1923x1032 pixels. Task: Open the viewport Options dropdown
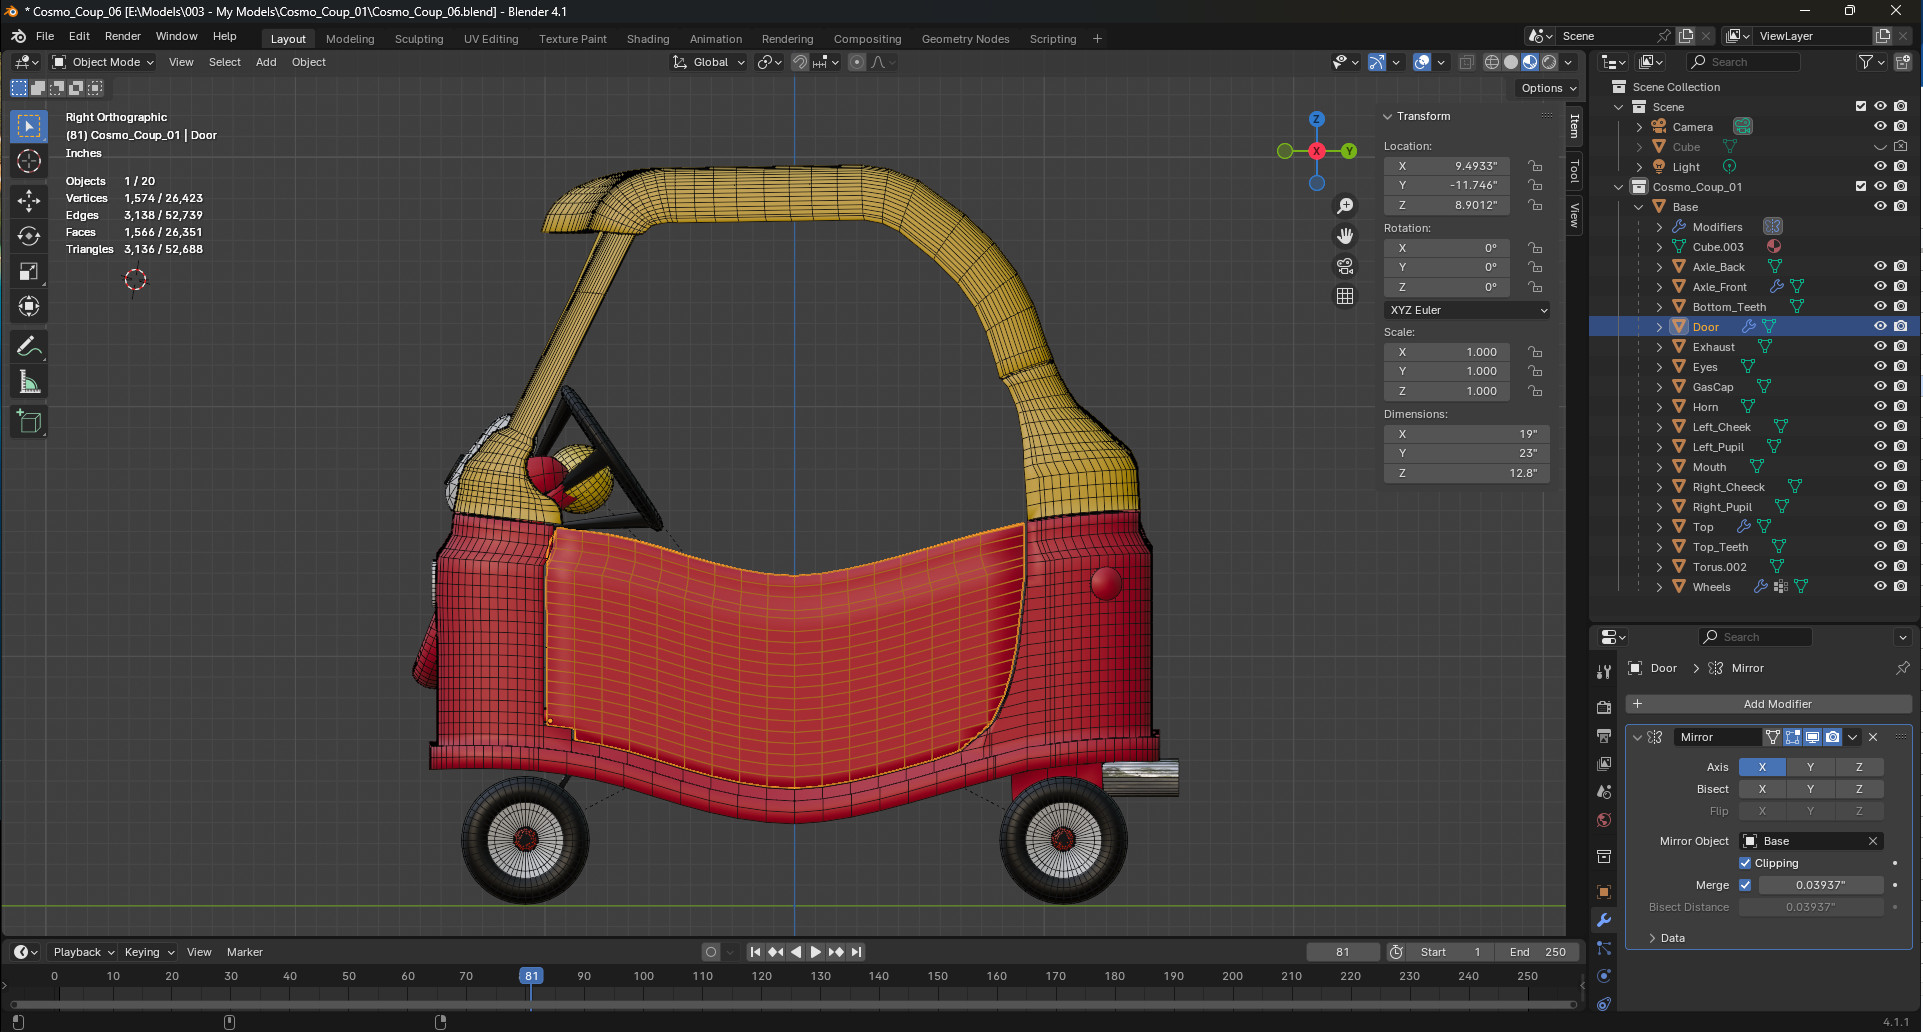pos(1548,88)
